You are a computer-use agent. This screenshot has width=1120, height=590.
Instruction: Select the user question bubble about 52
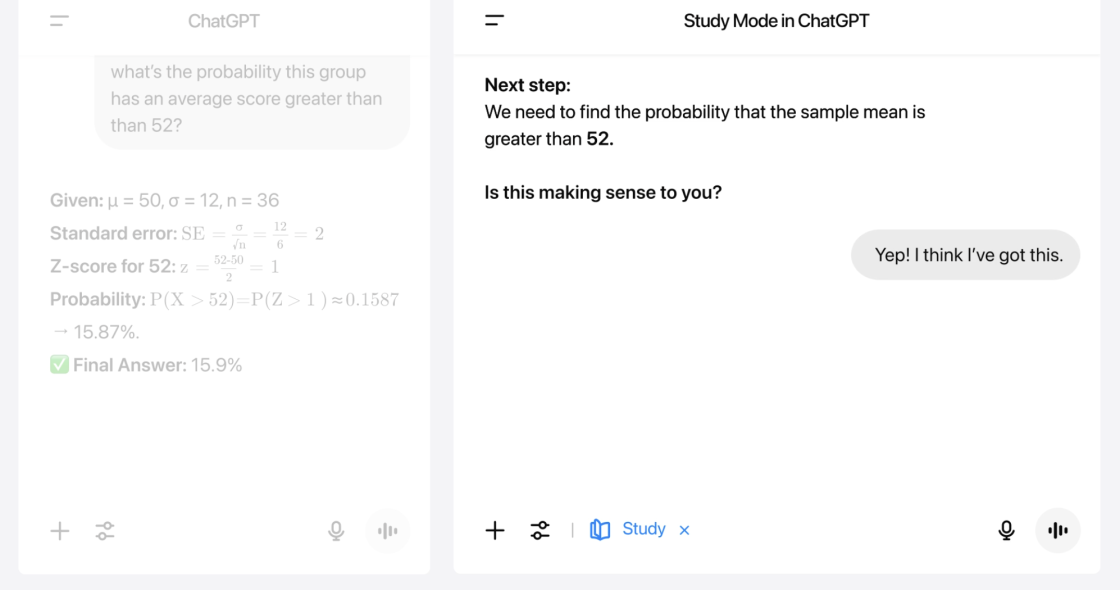pyautogui.click(x=252, y=100)
